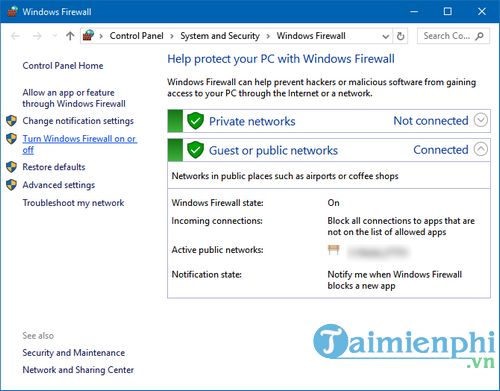Click the Guest or public networks heading
500x391 pixels.
tap(273, 151)
